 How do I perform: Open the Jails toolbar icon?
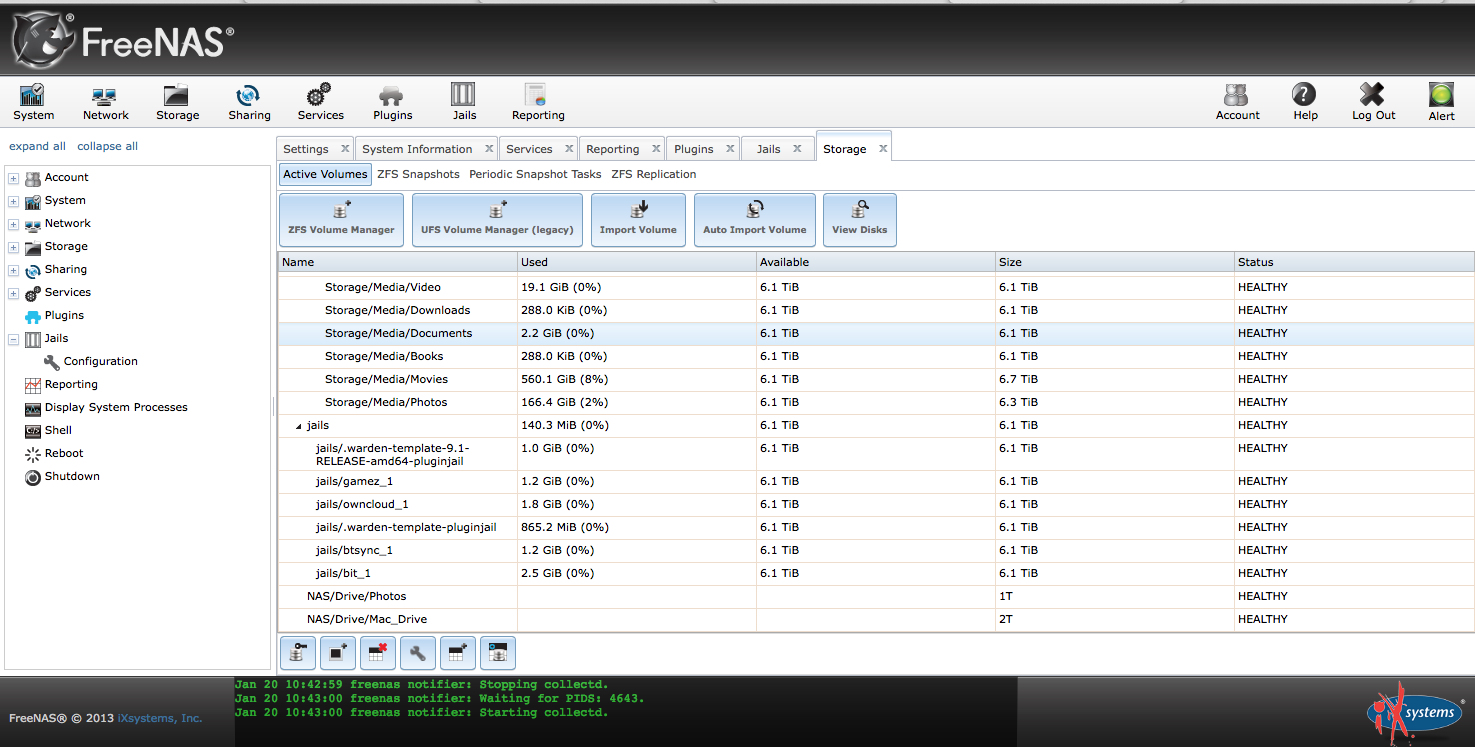[x=464, y=102]
